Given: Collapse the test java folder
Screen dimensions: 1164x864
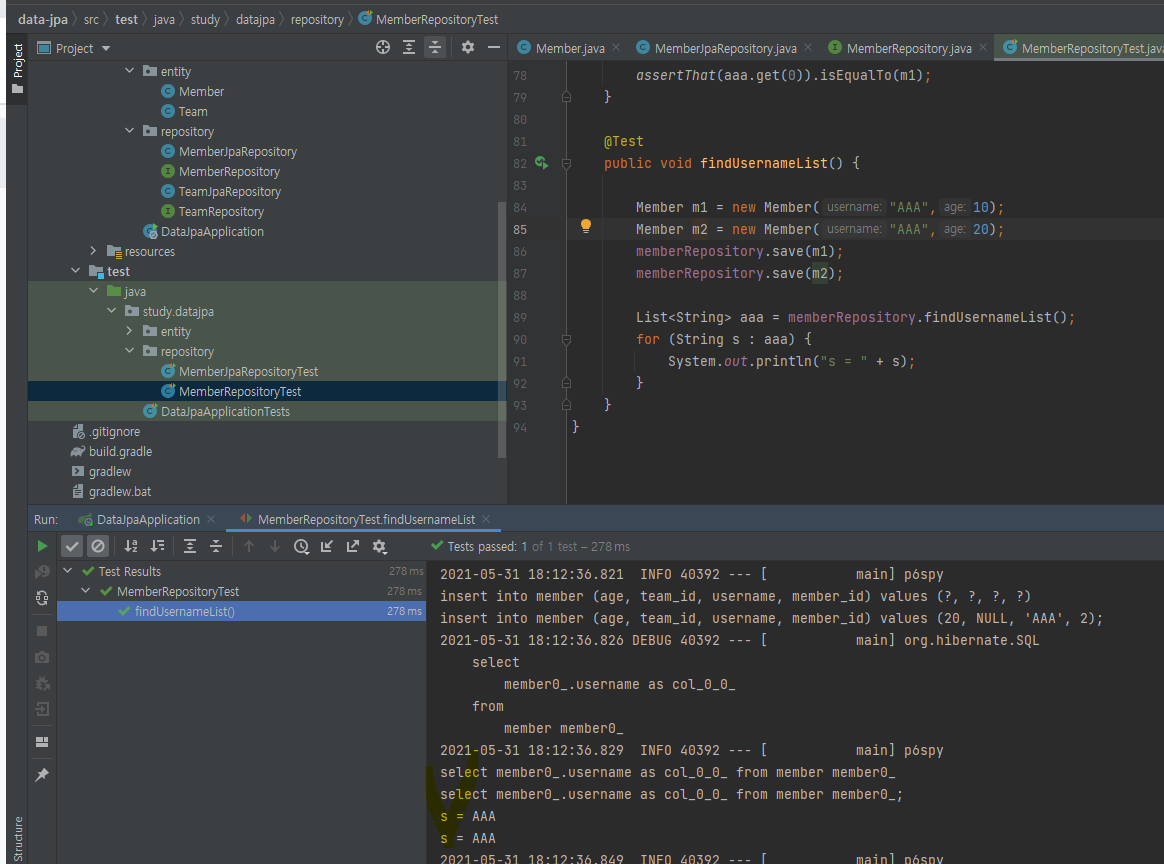Looking at the screenshot, I should (x=93, y=291).
